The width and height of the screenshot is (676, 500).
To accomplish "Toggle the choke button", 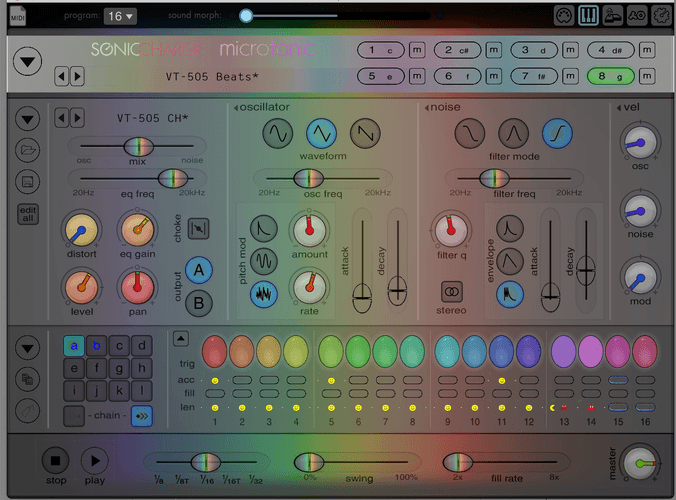I will click(199, 228).
